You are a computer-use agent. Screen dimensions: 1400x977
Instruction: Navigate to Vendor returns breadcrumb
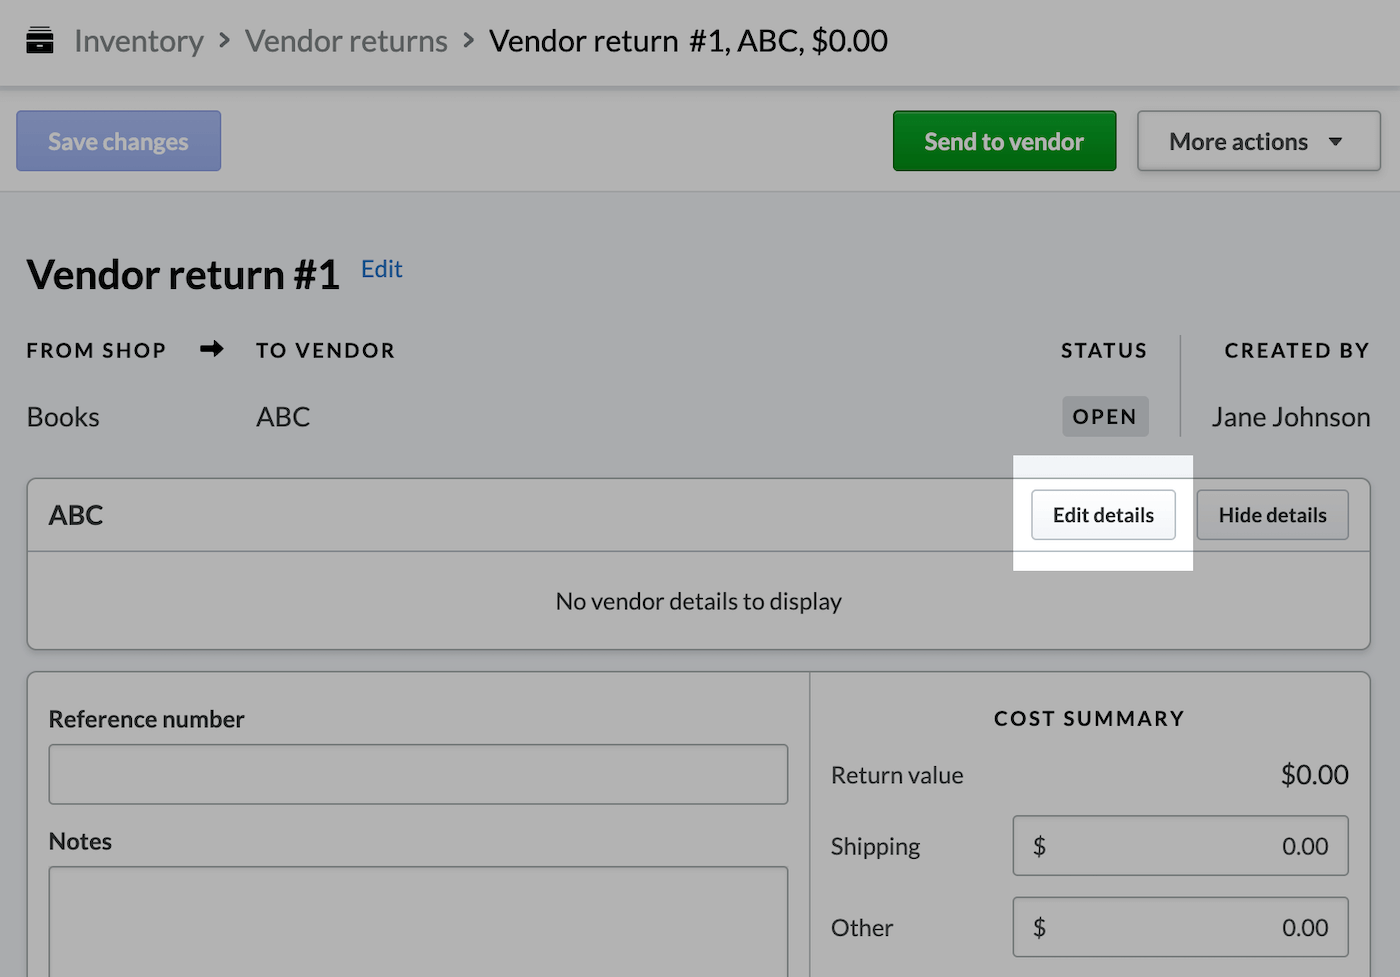point(346,40)
